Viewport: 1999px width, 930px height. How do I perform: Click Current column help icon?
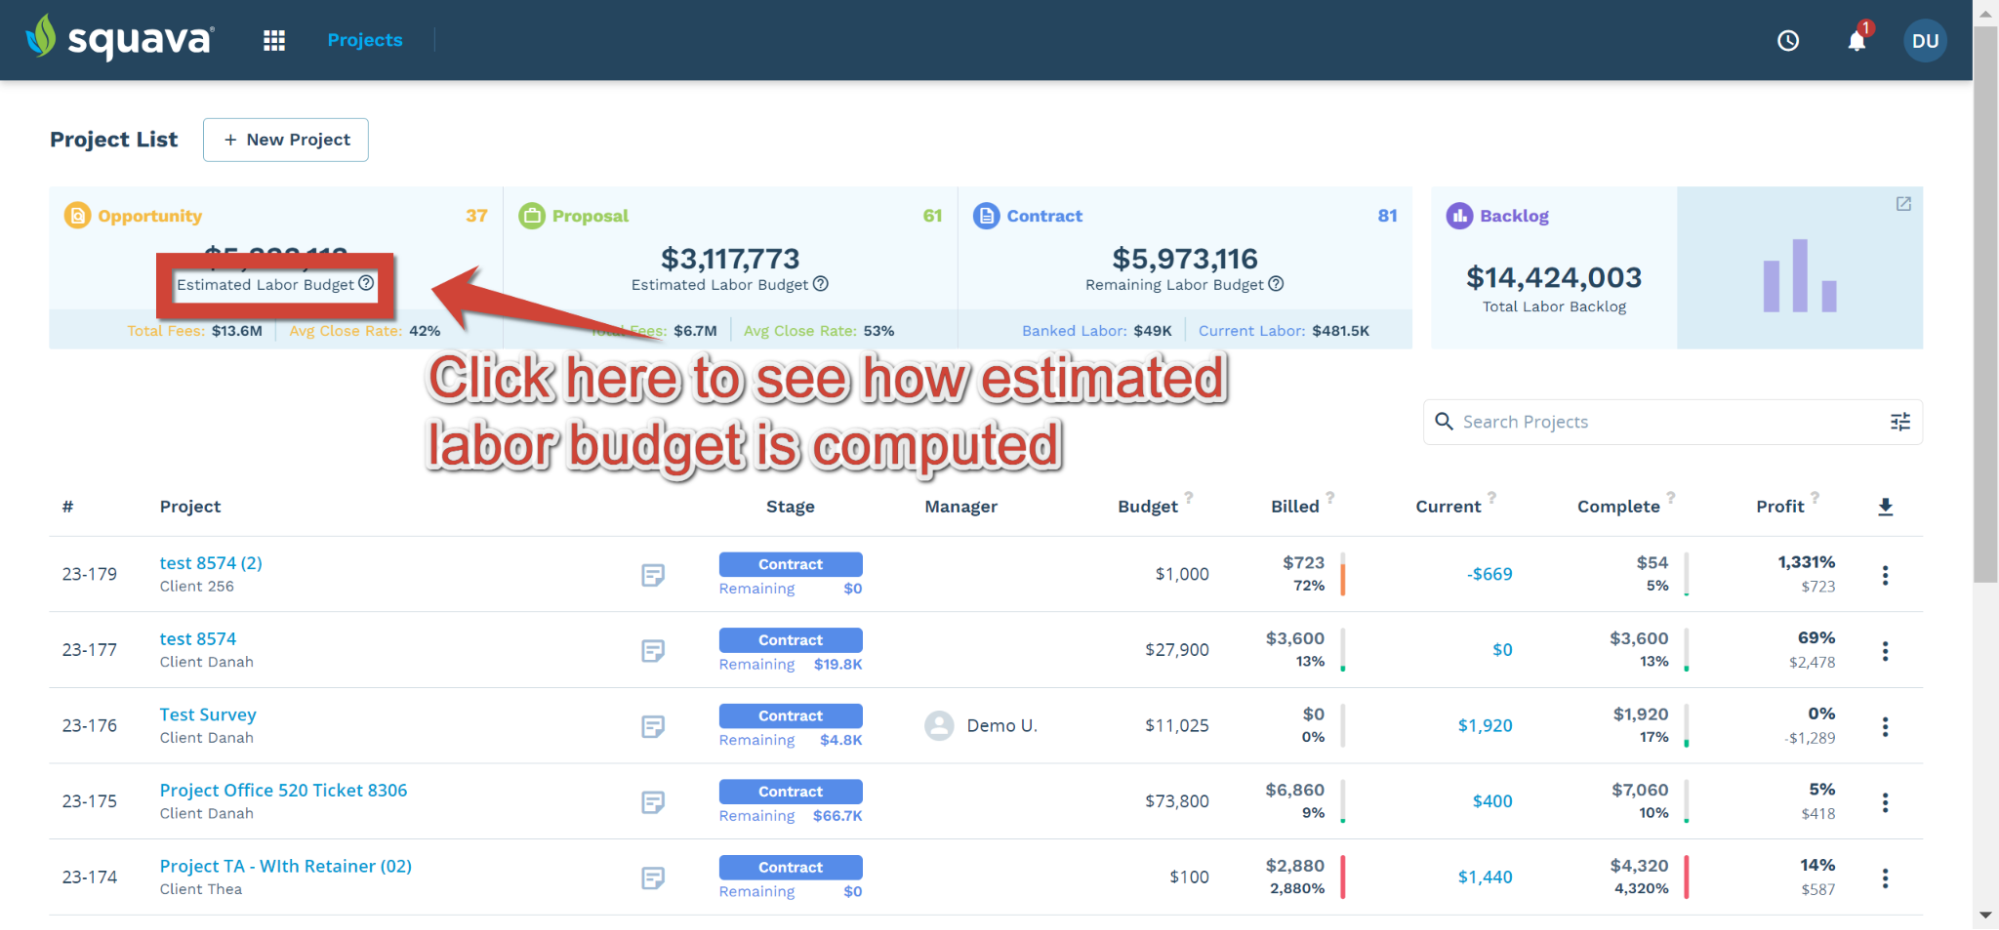(1491, 497)
